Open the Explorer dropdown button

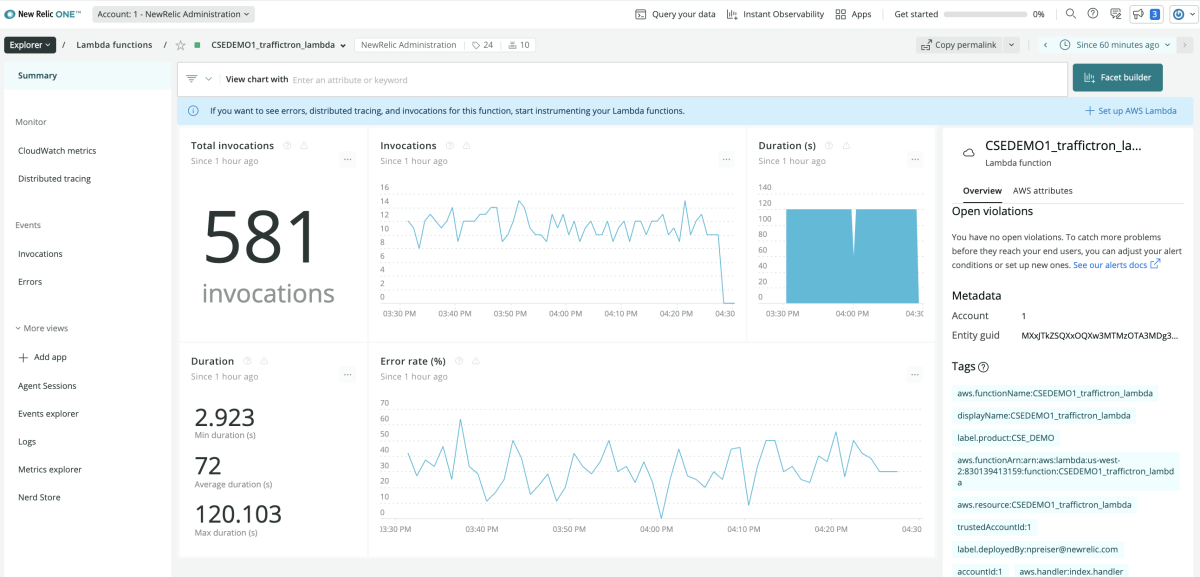(x=30, y=45)
